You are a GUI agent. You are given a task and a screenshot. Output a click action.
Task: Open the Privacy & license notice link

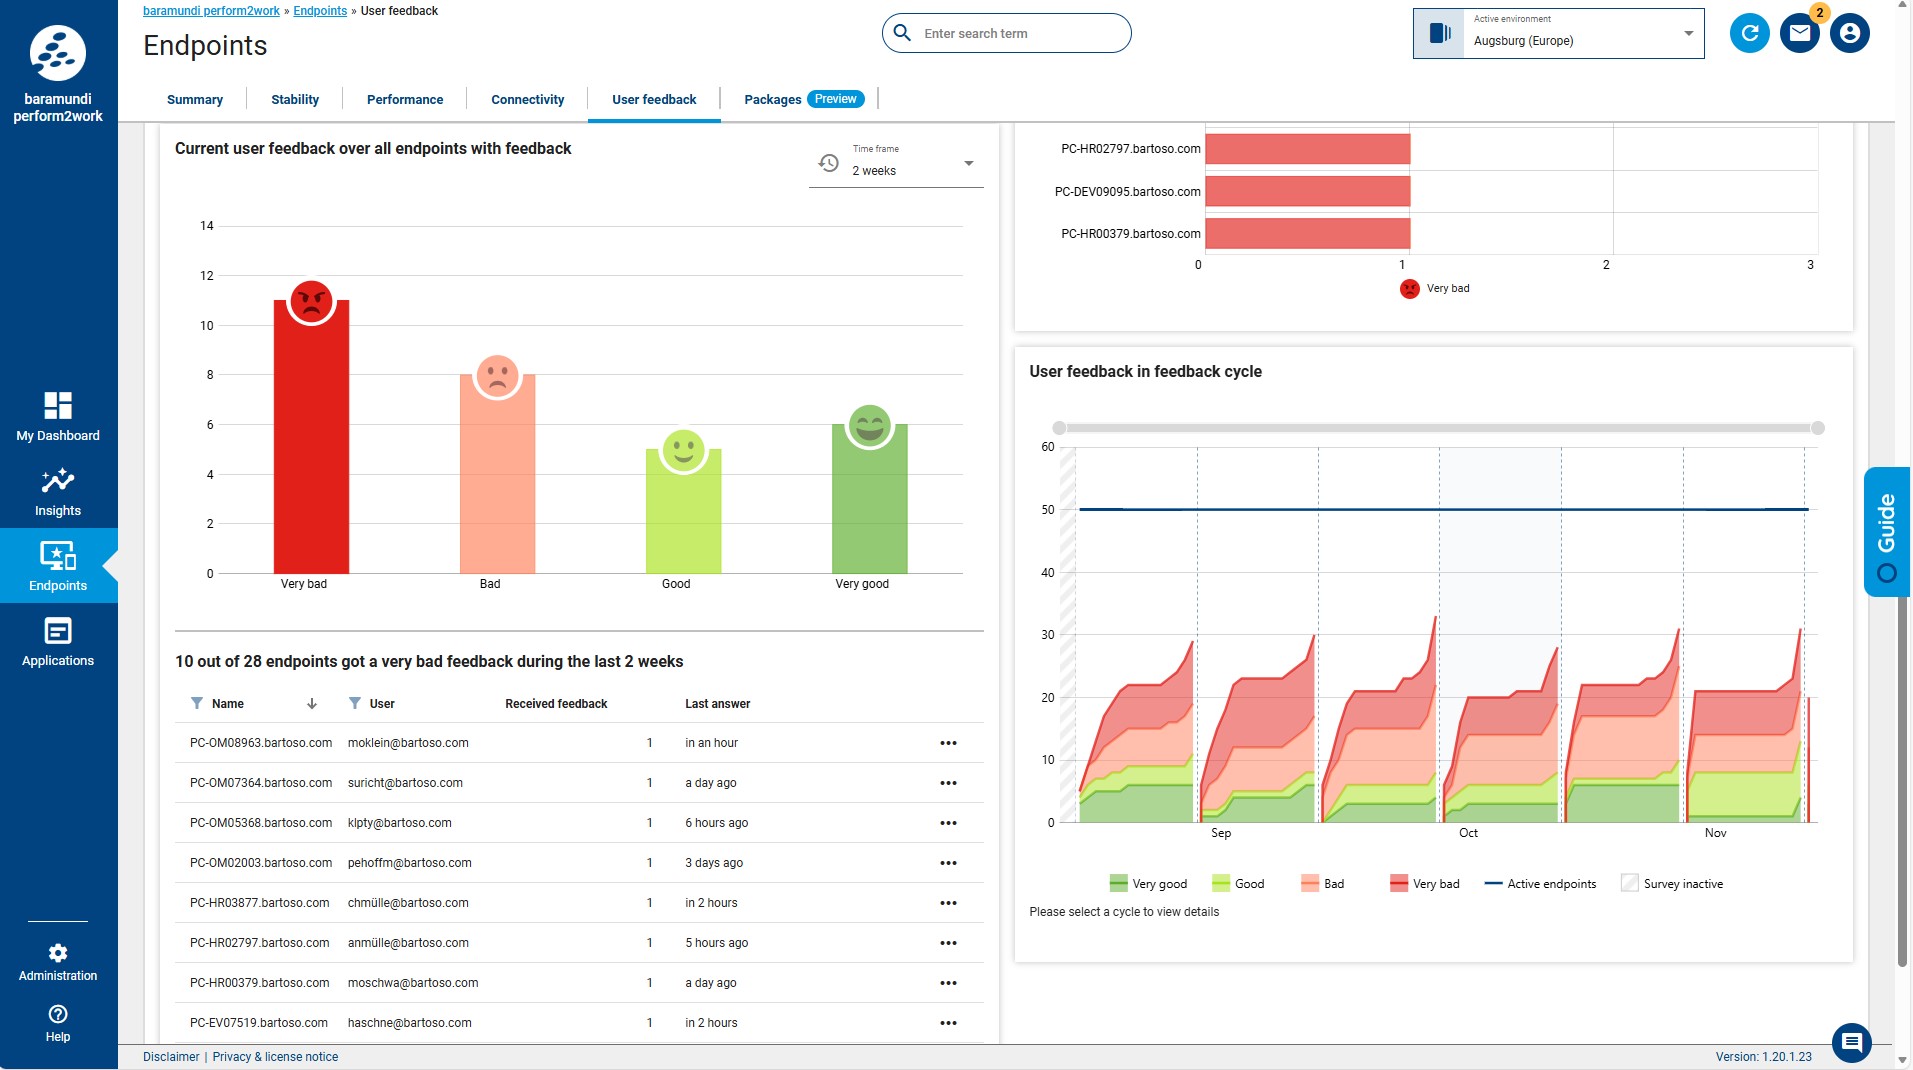pyautogui.click(x=275, y=1057)
